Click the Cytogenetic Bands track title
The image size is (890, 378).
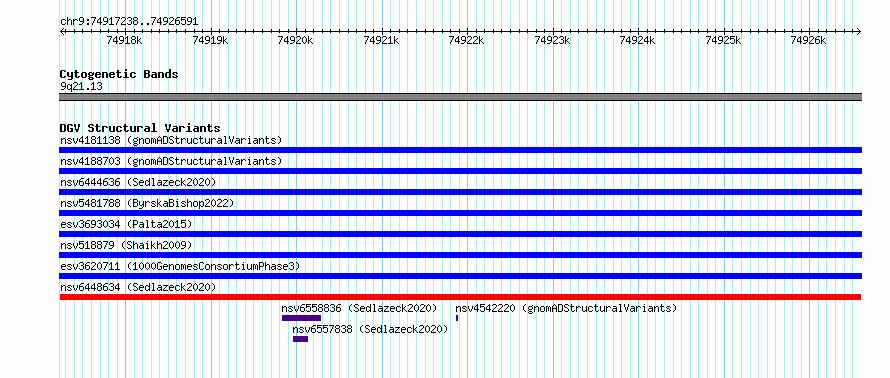119,74
